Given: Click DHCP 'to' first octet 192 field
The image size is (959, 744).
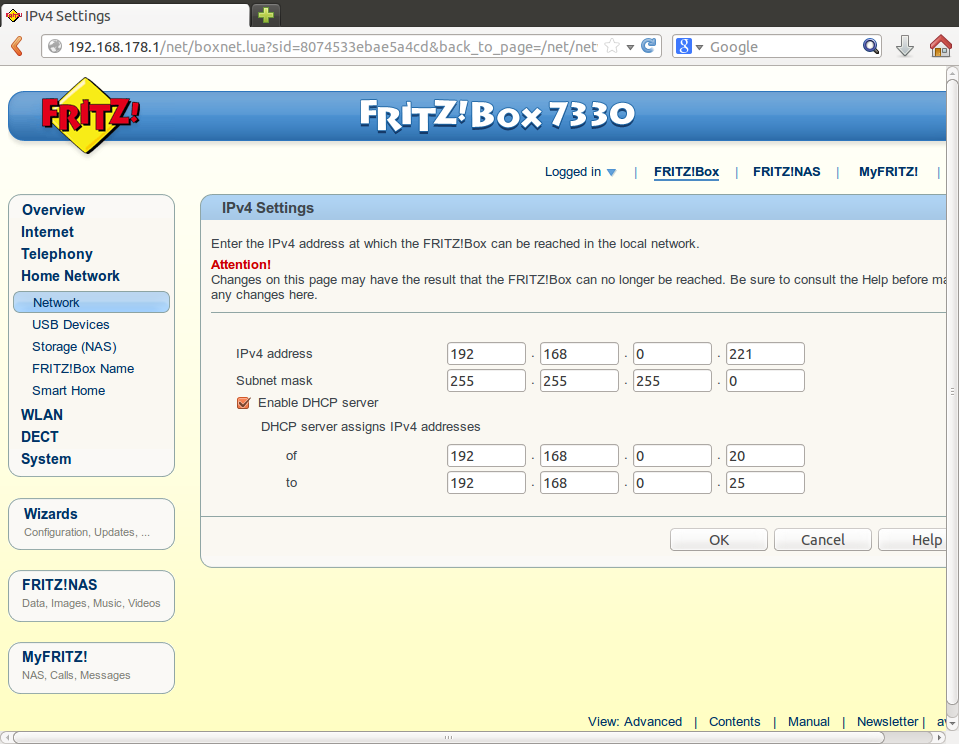Looking at the screenshot, I should click(x=486, y=483).
